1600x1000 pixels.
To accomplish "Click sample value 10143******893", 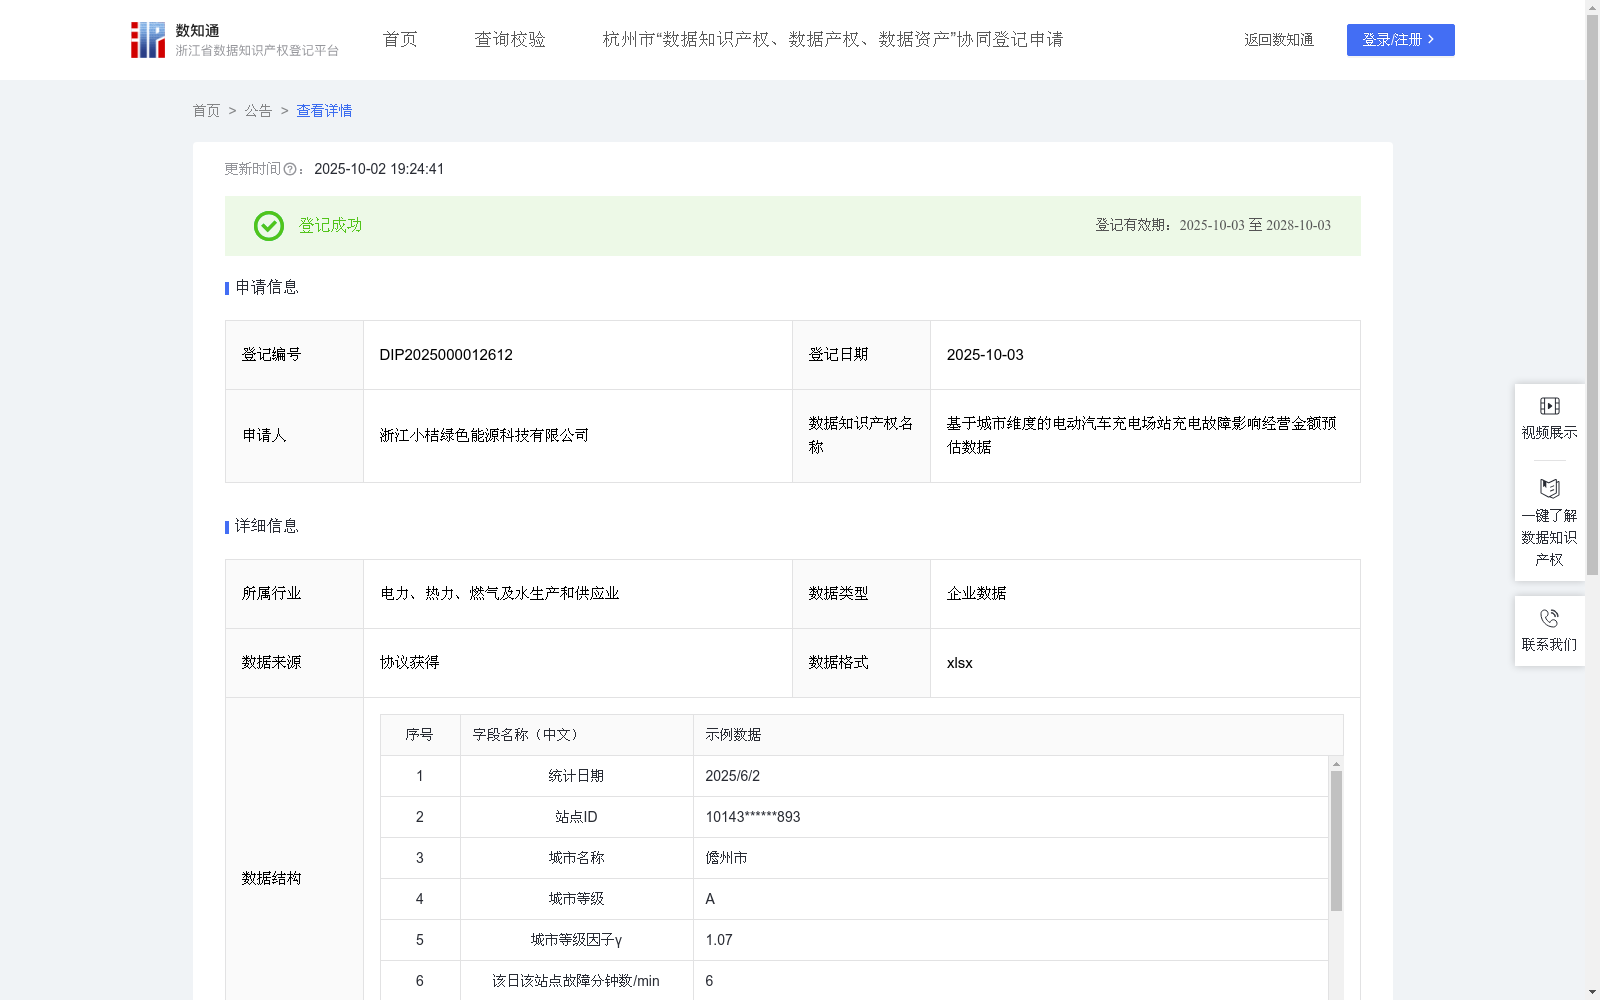I will [x=753, y=817].
